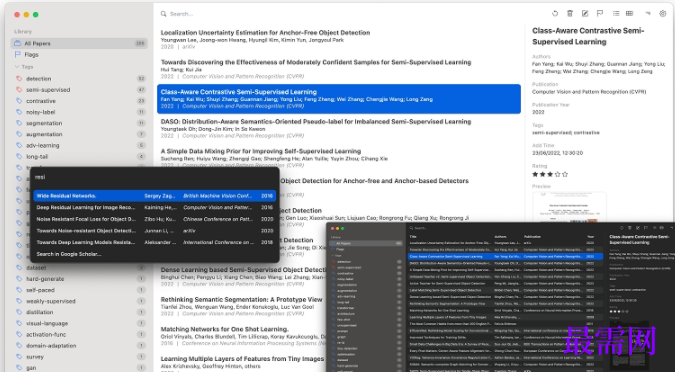The height and width of the screenshot is (372, 675).
Task: Select 'Towards Discovering the Effectiveness' paper
Action: pyautogui.click(x=339, y=69)
